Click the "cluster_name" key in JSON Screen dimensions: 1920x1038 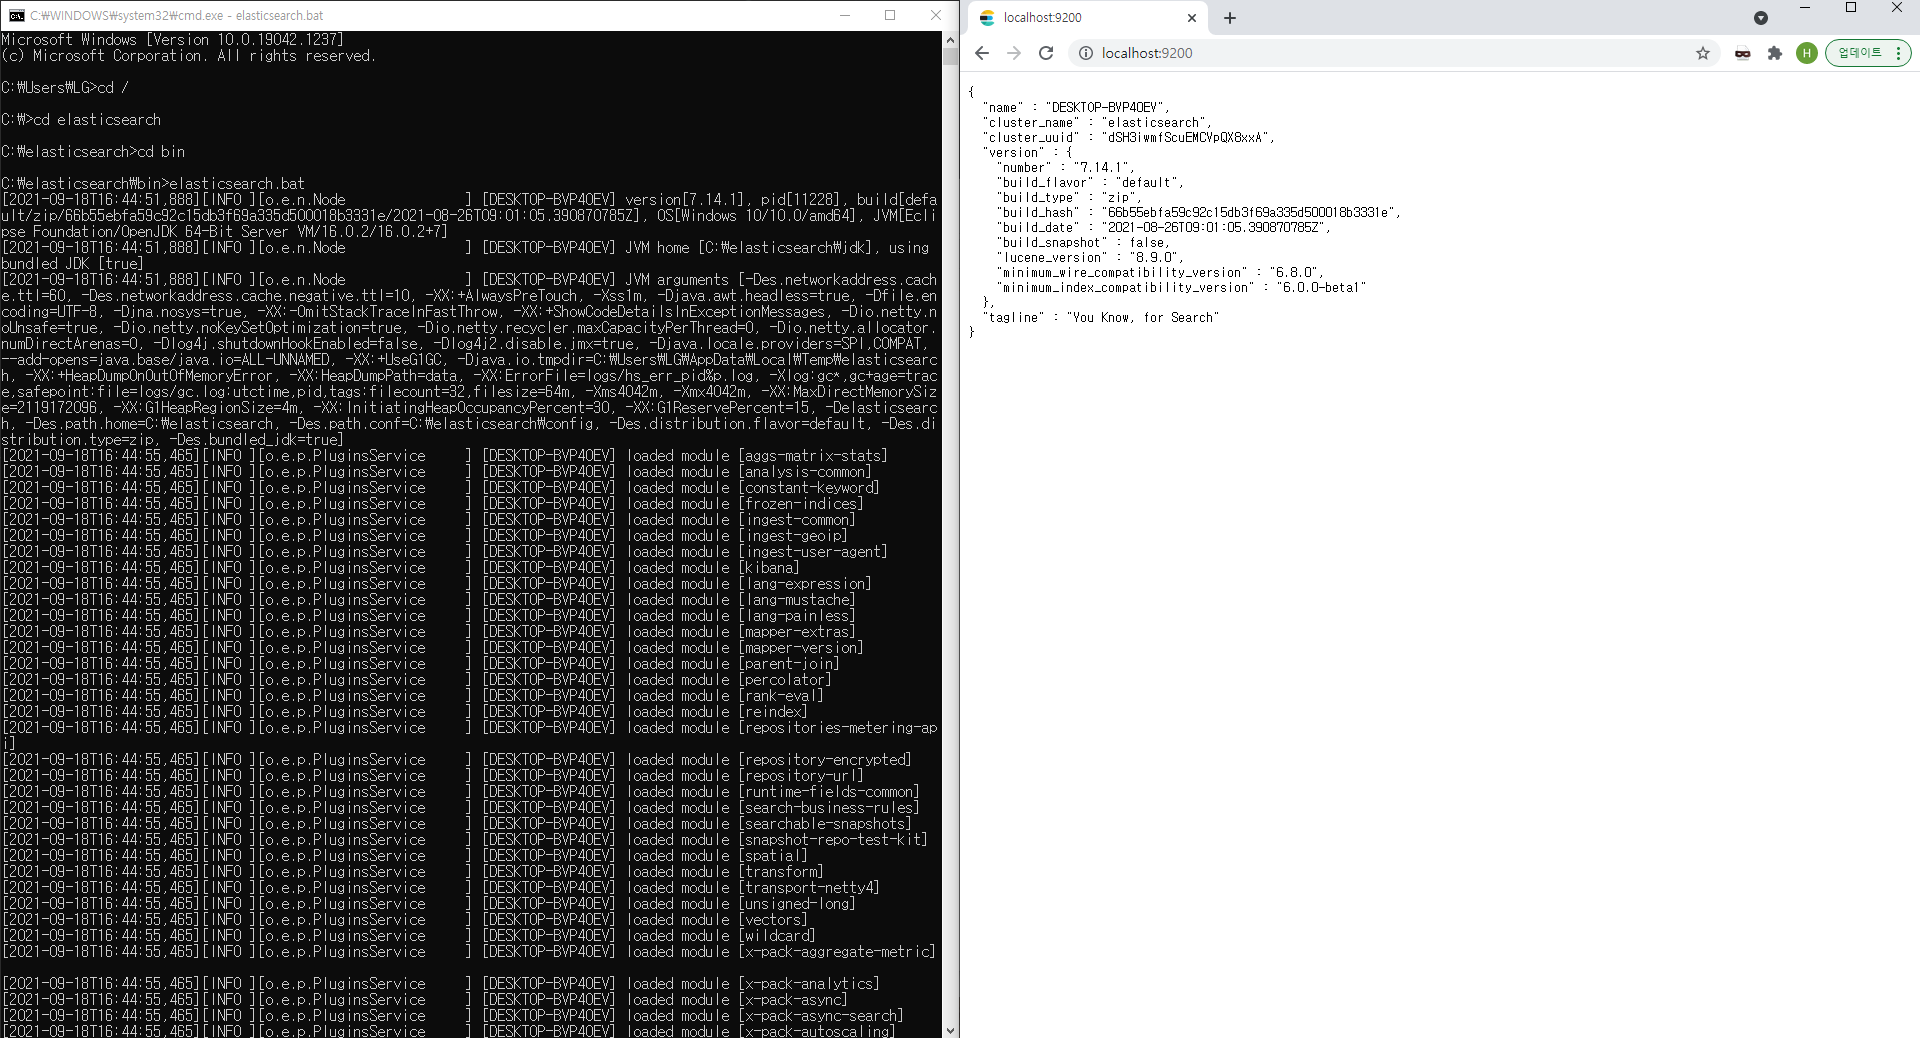(1032, 123)
